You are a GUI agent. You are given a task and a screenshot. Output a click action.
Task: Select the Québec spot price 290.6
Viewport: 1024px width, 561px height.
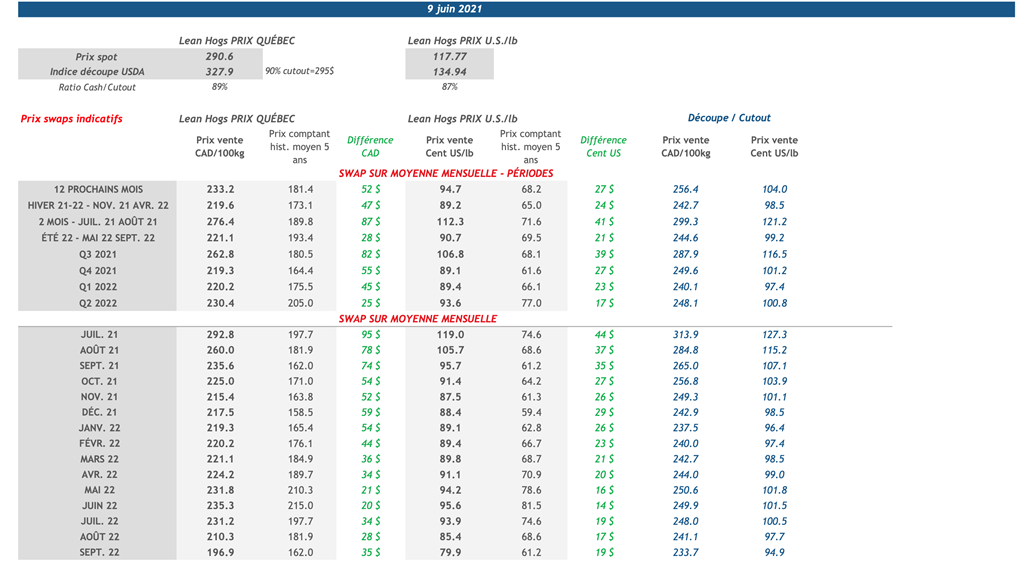tap(219, 57)
